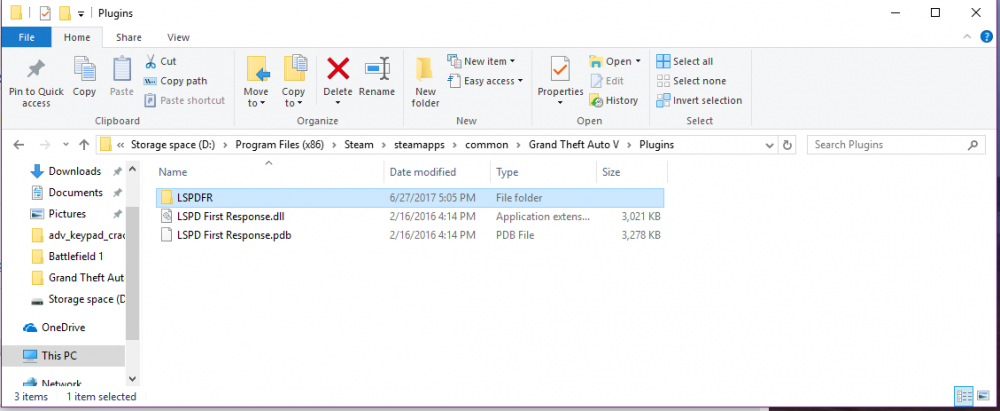This screenshot has width=1000, height=411.
Task: Click the Up one level arrow
Action: click(x=84, y=145)
